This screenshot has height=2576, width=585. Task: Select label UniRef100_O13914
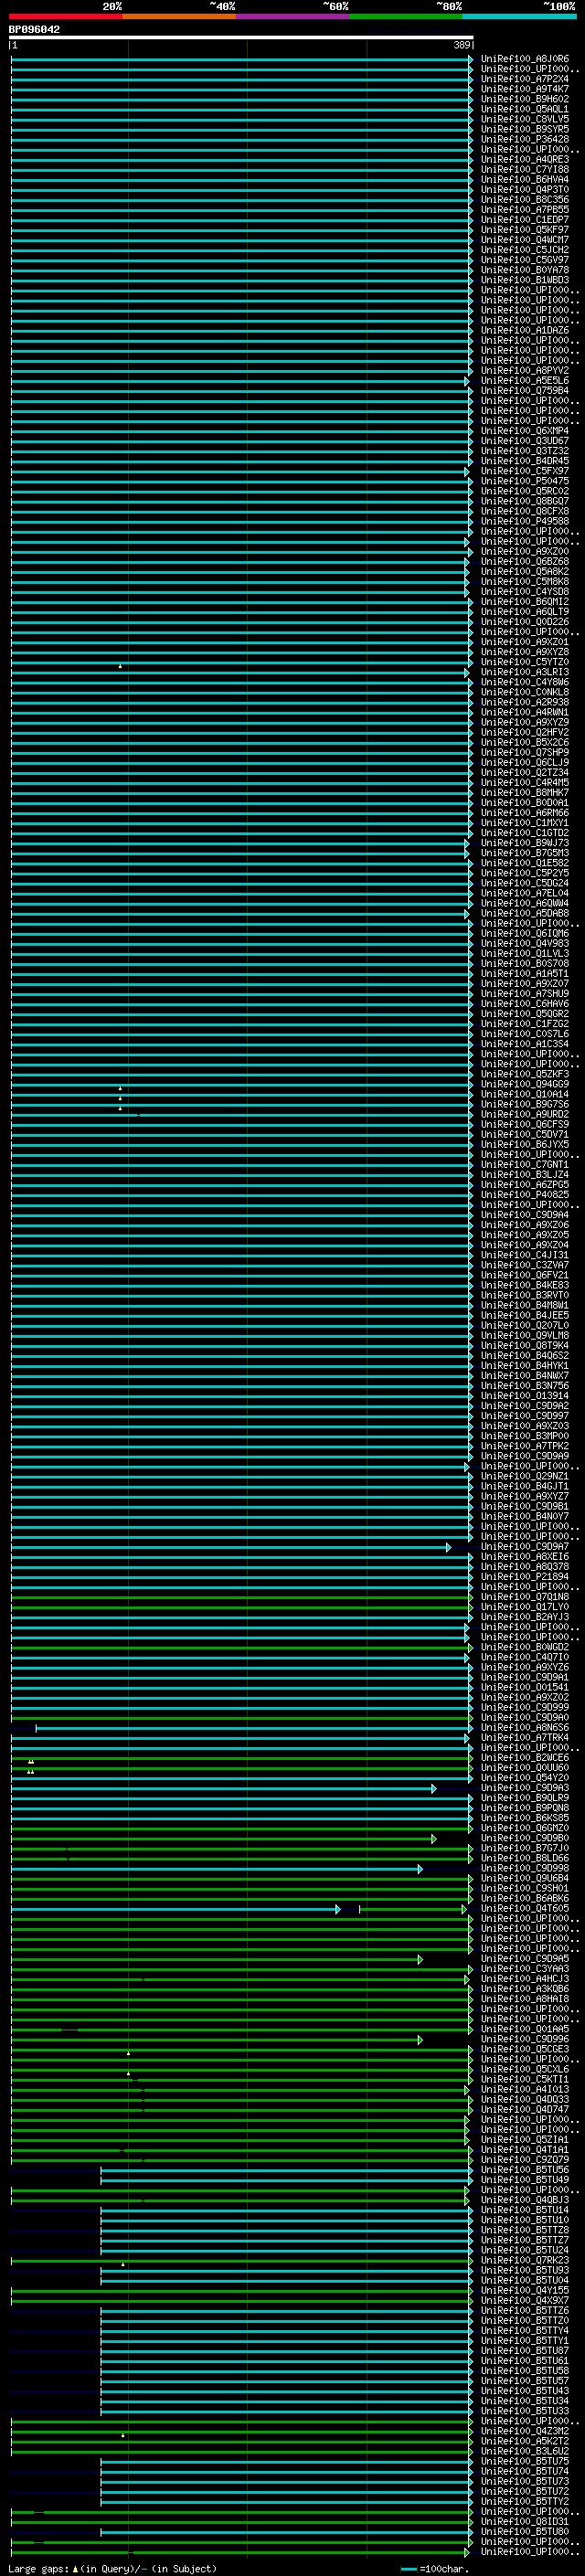point(525,1396)
